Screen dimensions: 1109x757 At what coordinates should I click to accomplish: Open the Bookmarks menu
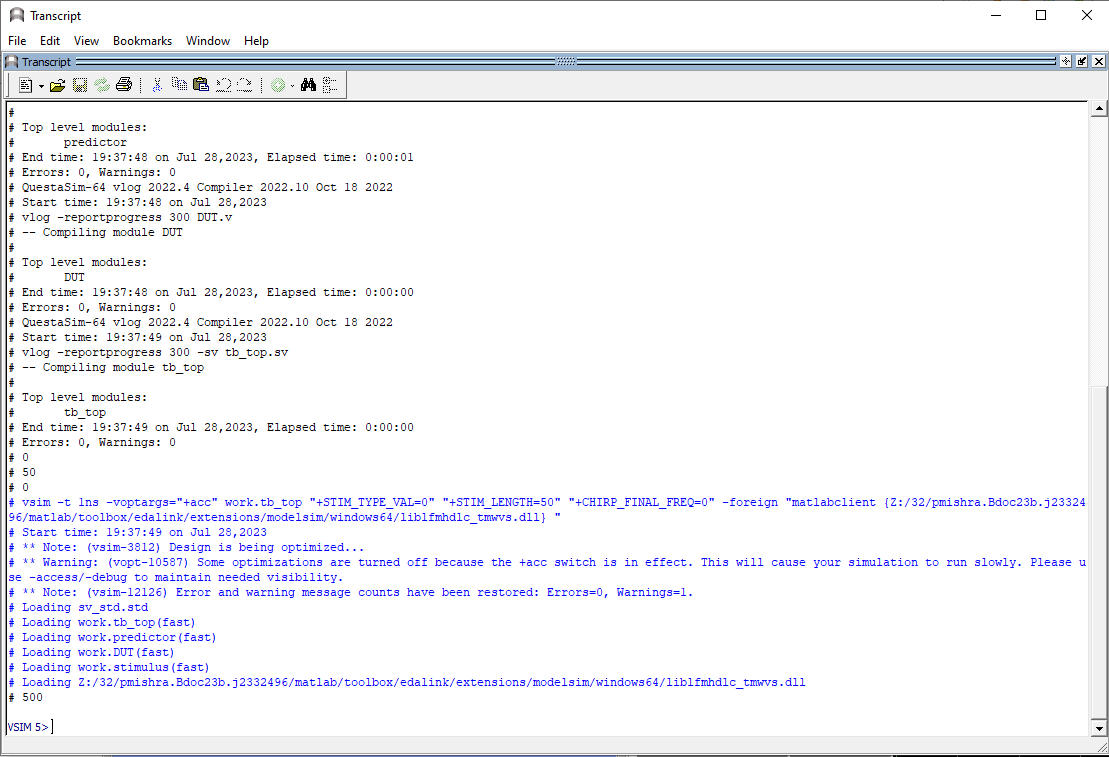point(142,41)
